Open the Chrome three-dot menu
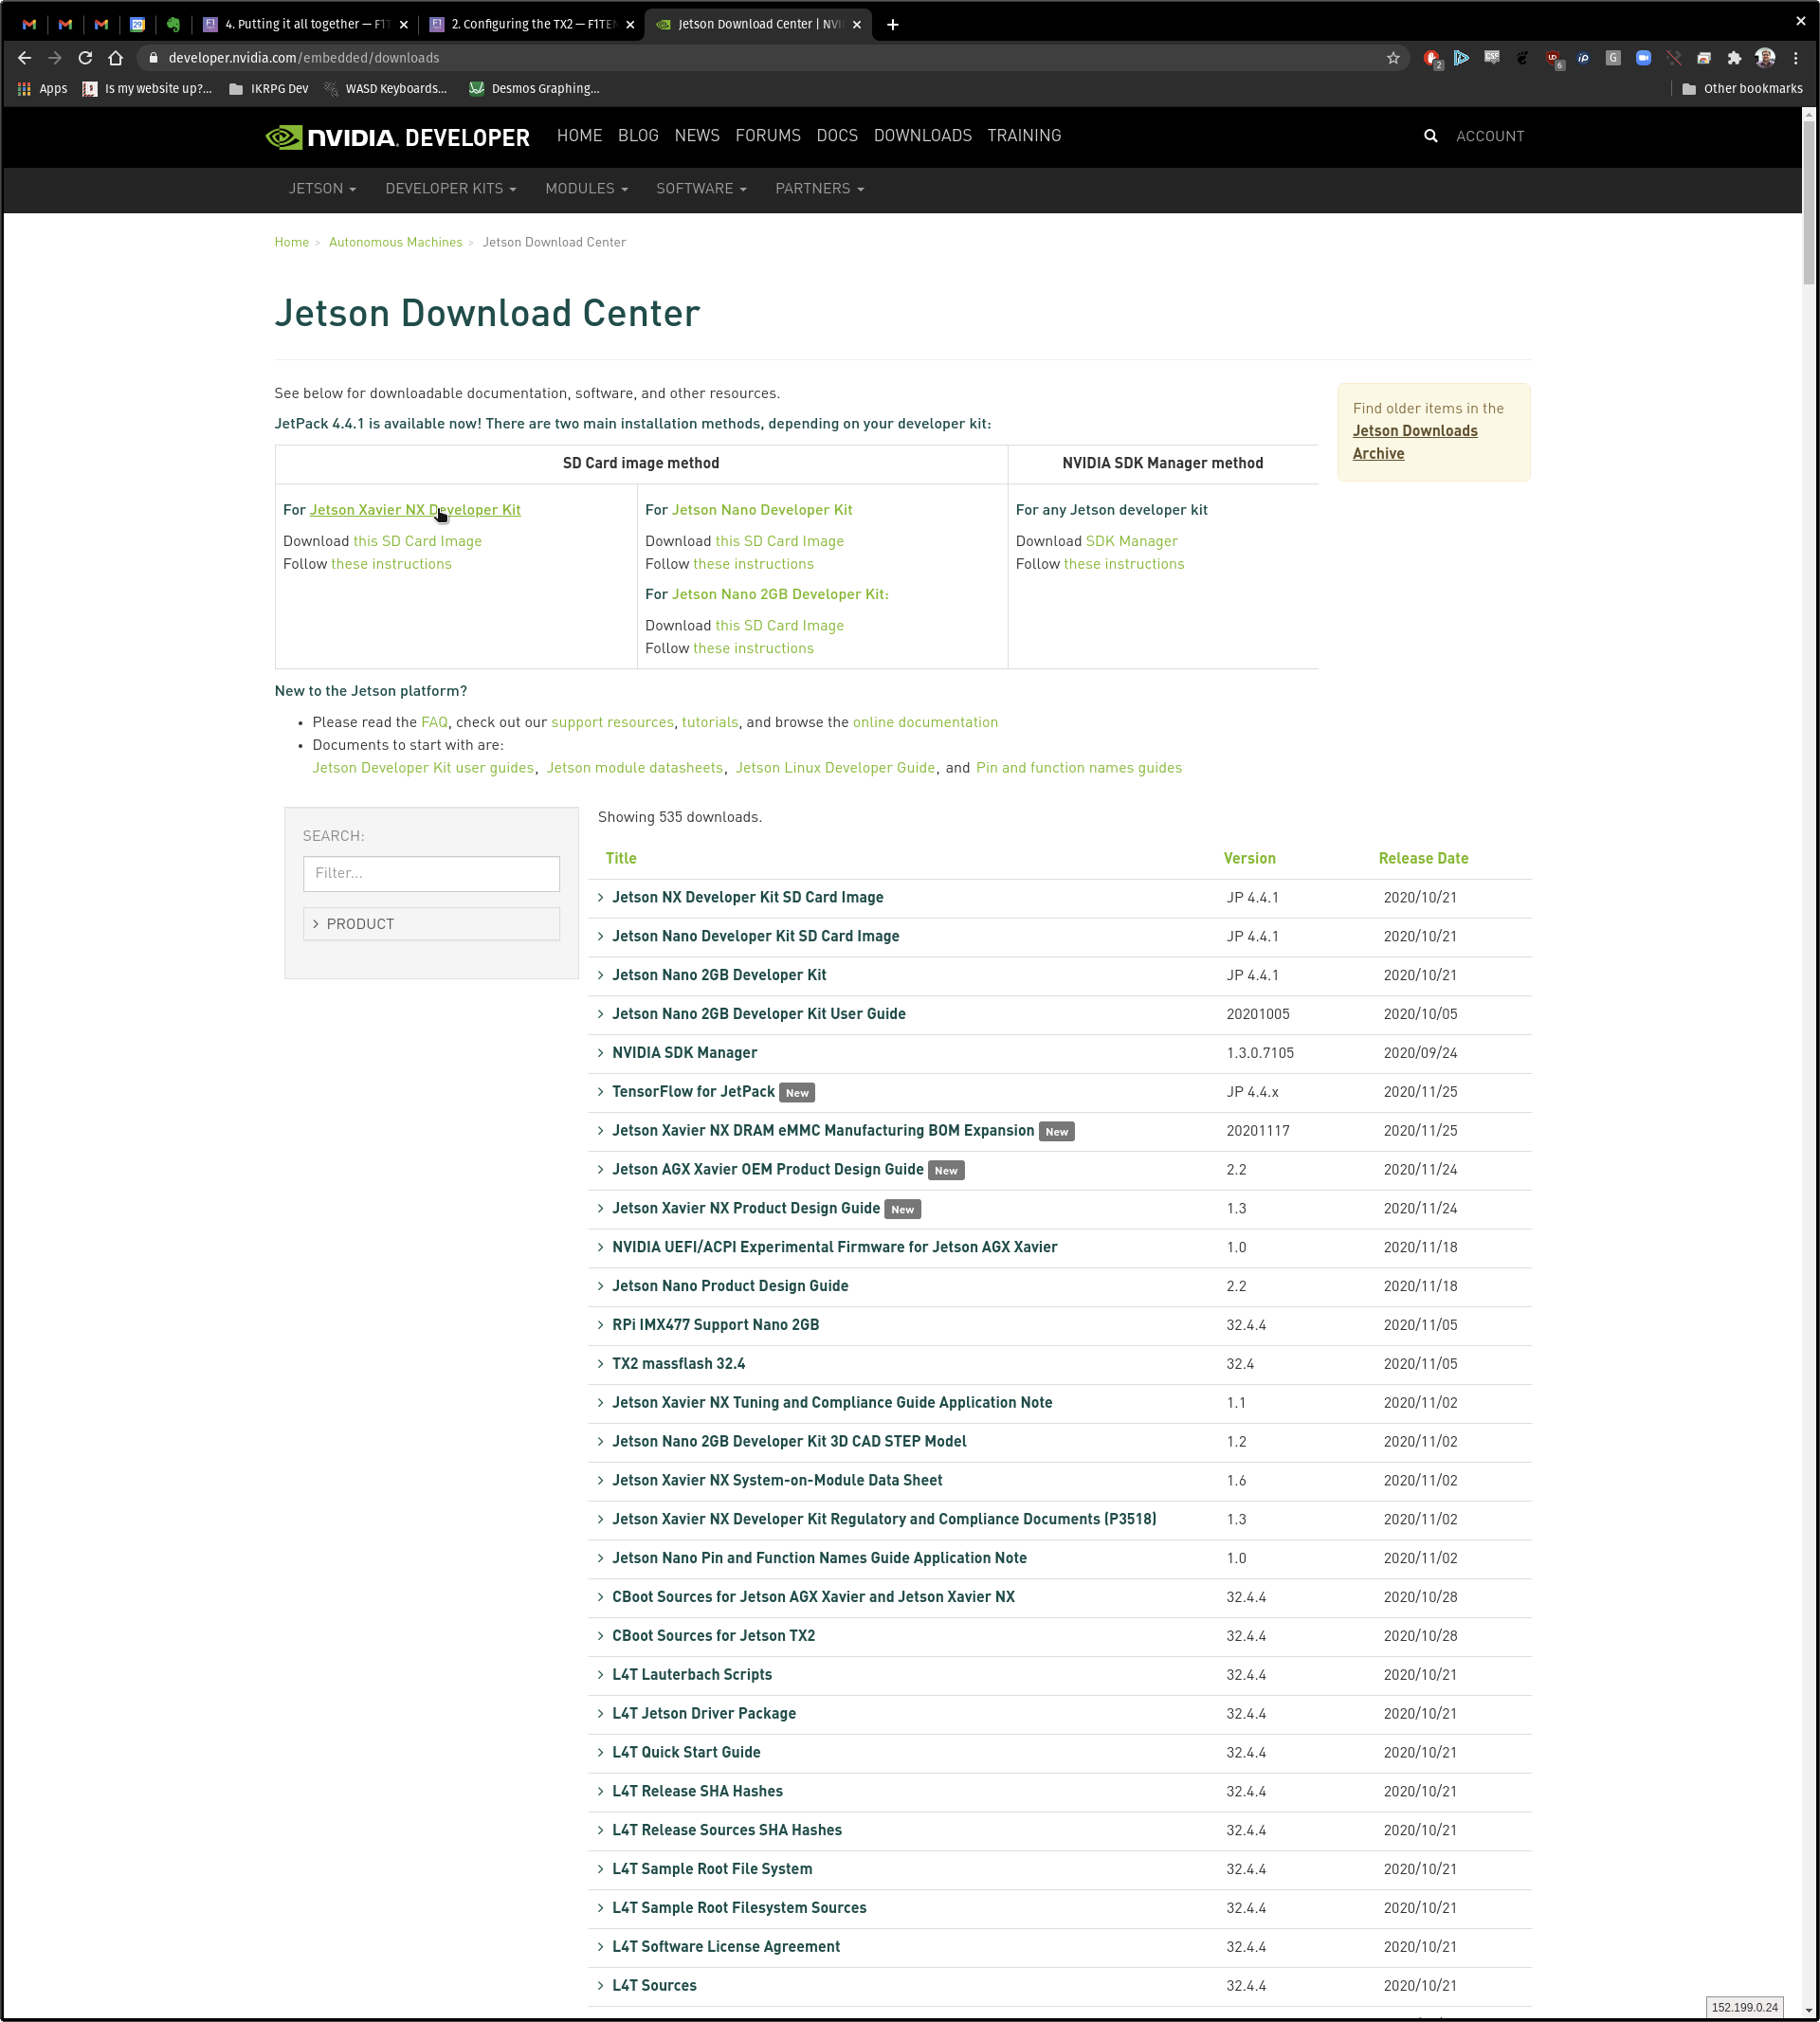The width and height of the screenshot is (1820, 2022). (1796, 58)
